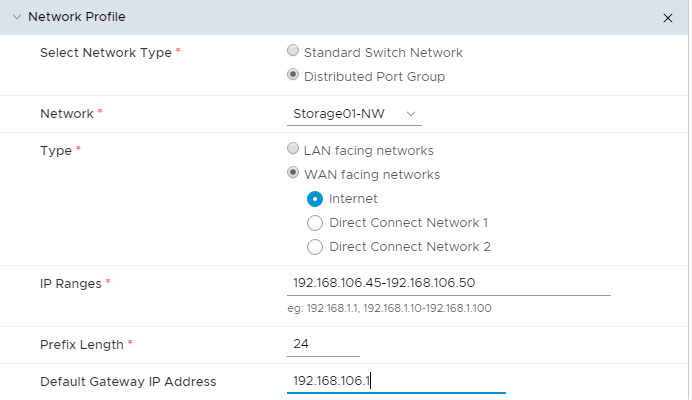Click the IP range example hint text
Screen dimensions: 692x400
(x=388, y=308)
